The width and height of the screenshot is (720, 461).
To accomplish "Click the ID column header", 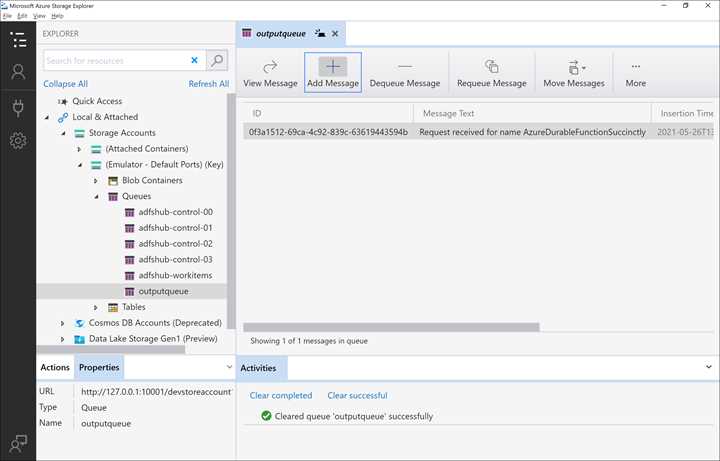I will [x=328, y=113].
